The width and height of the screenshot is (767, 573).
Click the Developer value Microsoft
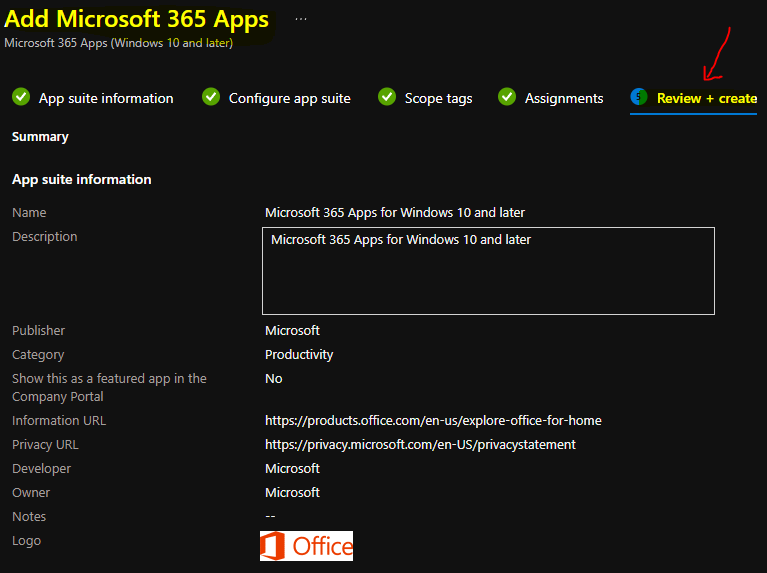[x=292, y=468]
